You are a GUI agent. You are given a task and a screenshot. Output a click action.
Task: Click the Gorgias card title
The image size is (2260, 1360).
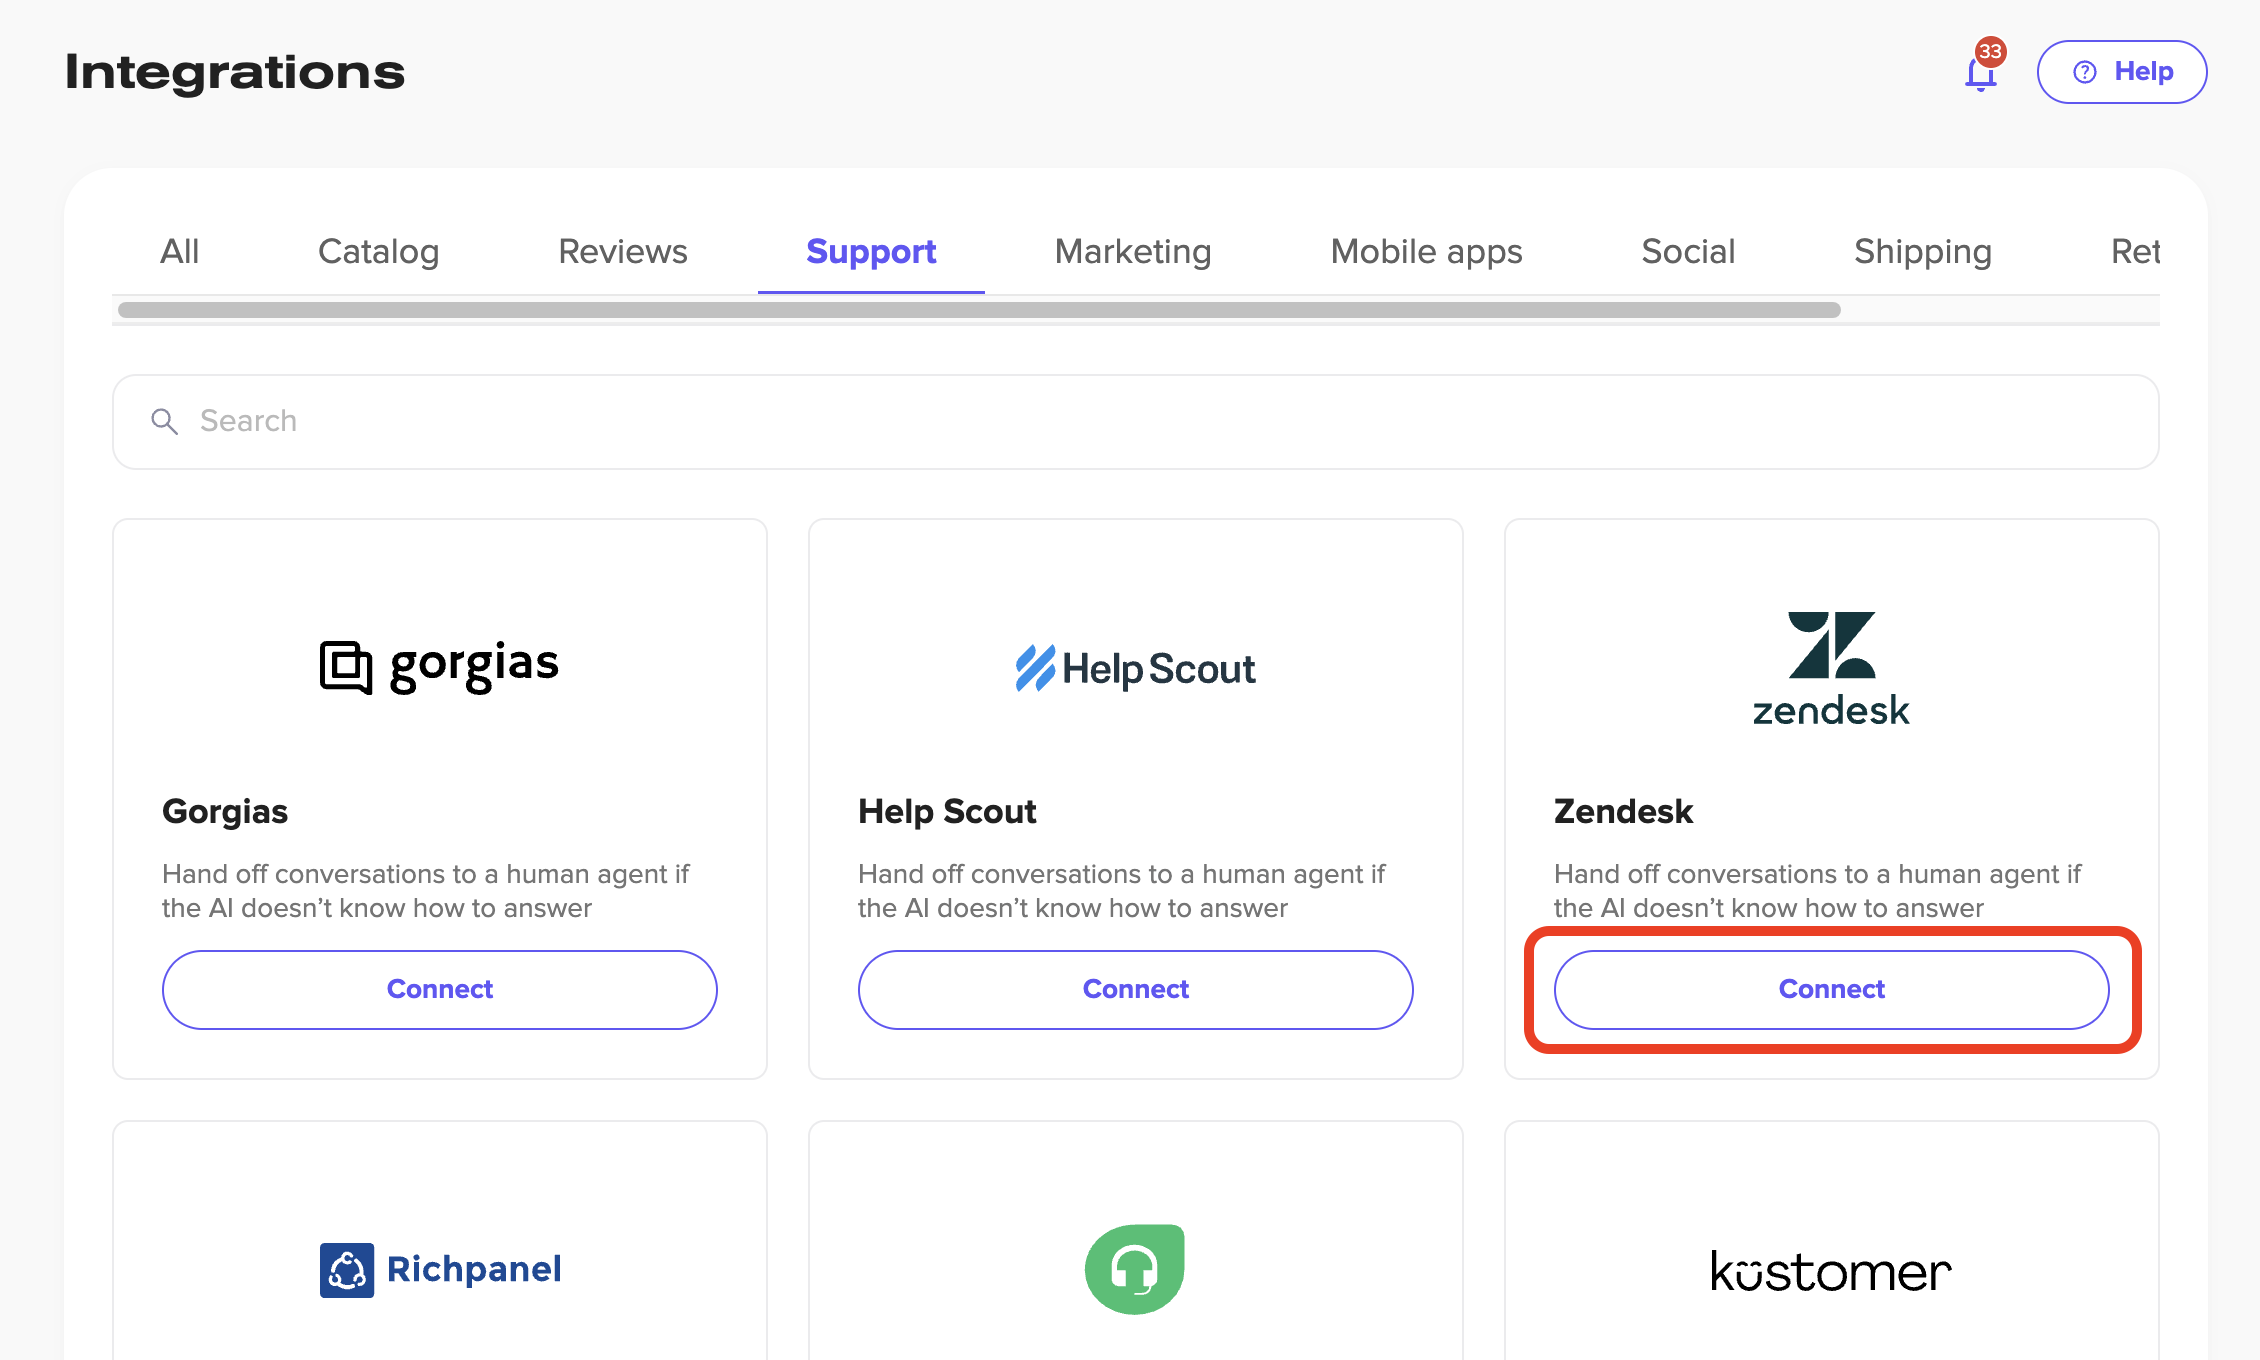tap(225, 811)
